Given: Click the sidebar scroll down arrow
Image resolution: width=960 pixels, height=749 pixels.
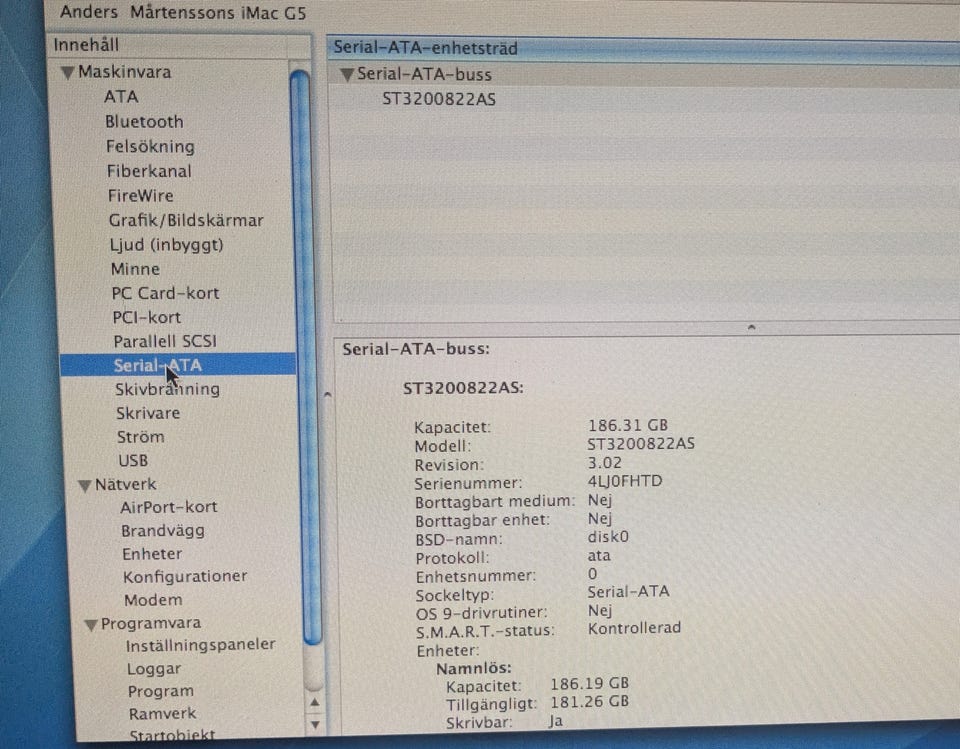Looking at the screenshot, I should (x=315, y=725).
